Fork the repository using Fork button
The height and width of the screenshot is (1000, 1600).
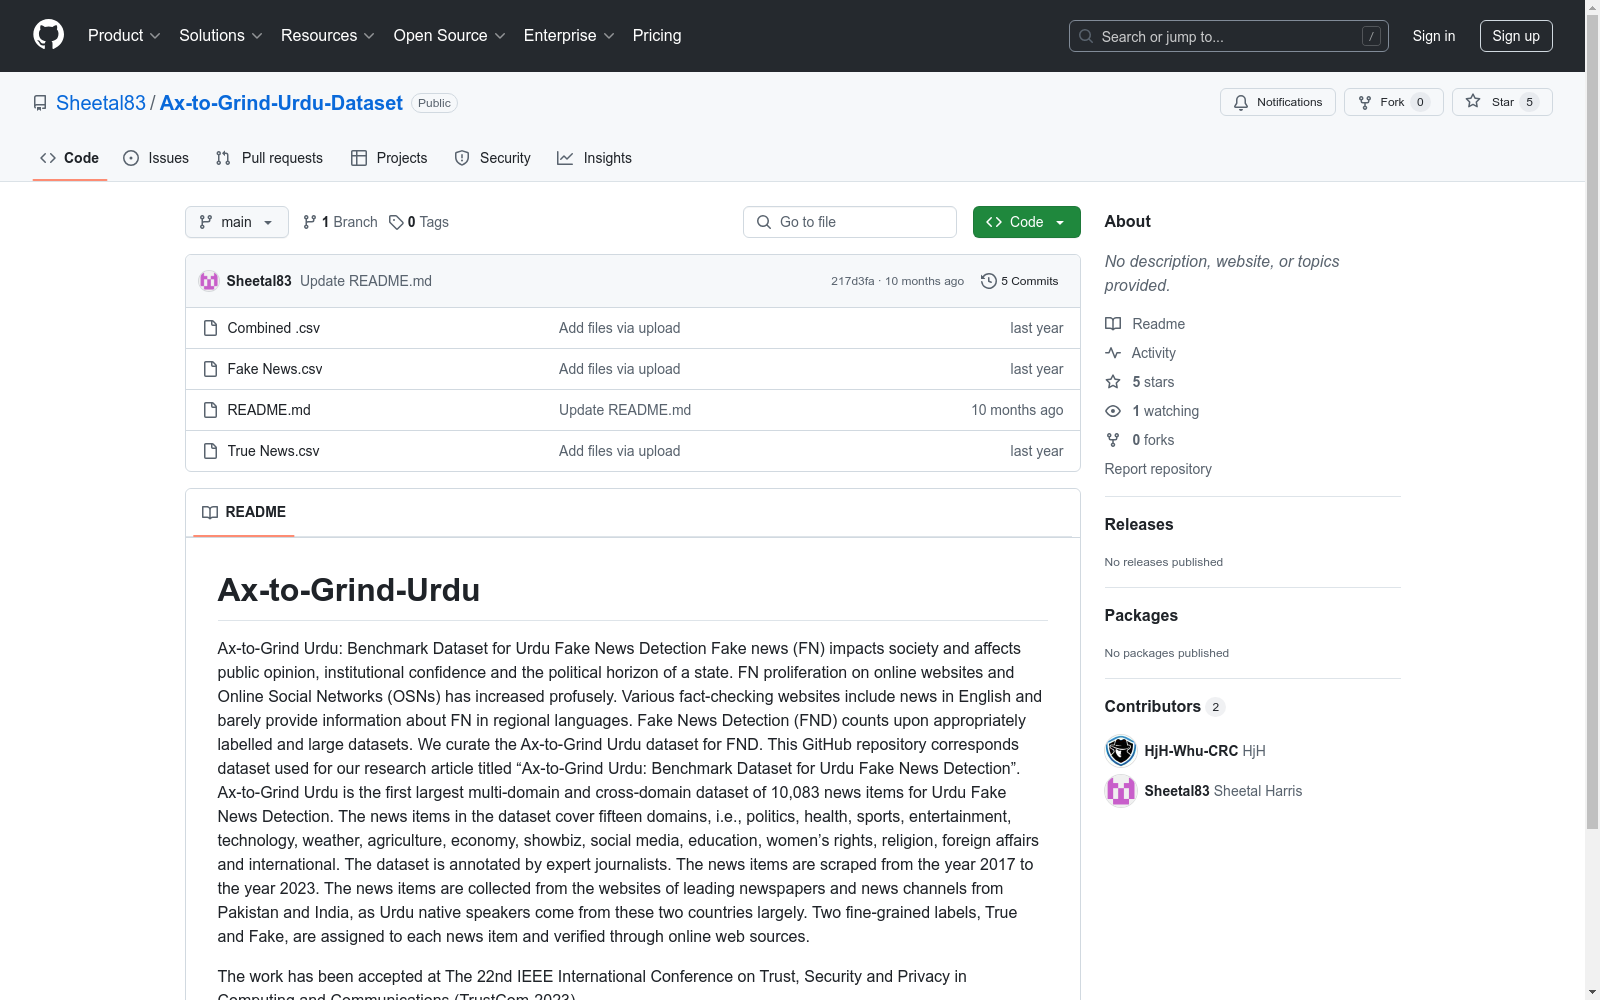[x=1393, y=102]
